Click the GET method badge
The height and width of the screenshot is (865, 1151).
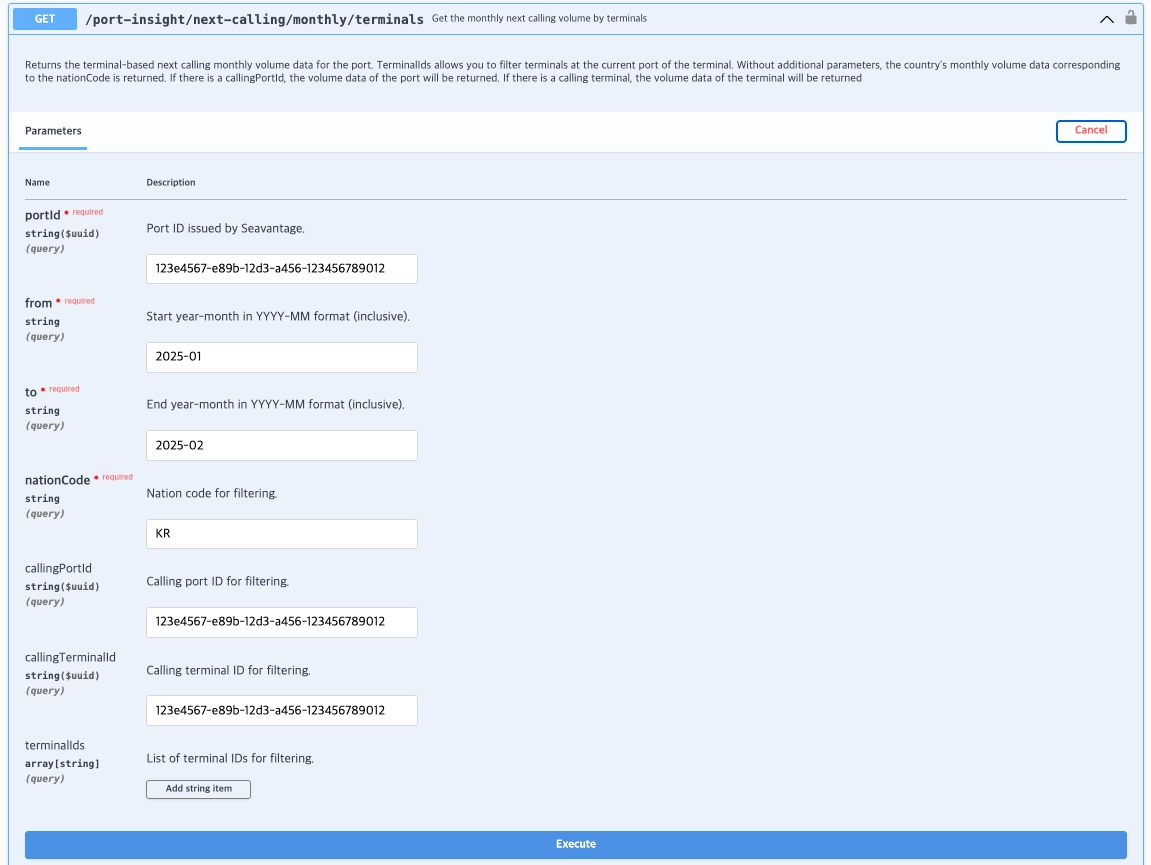point(45,19)
